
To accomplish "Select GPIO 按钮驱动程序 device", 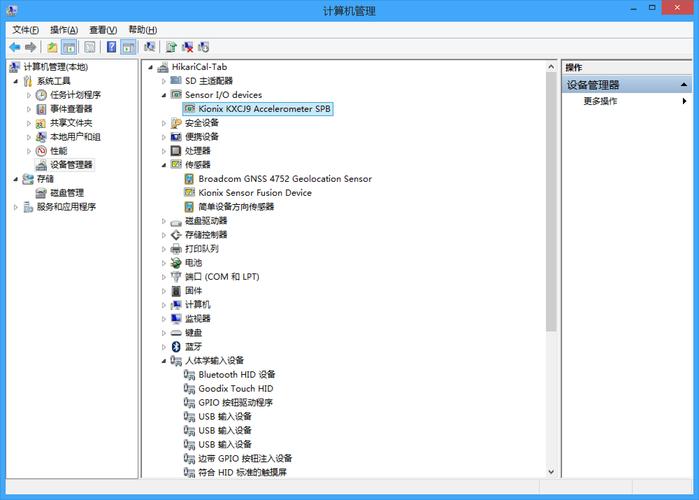I will 235,402.
